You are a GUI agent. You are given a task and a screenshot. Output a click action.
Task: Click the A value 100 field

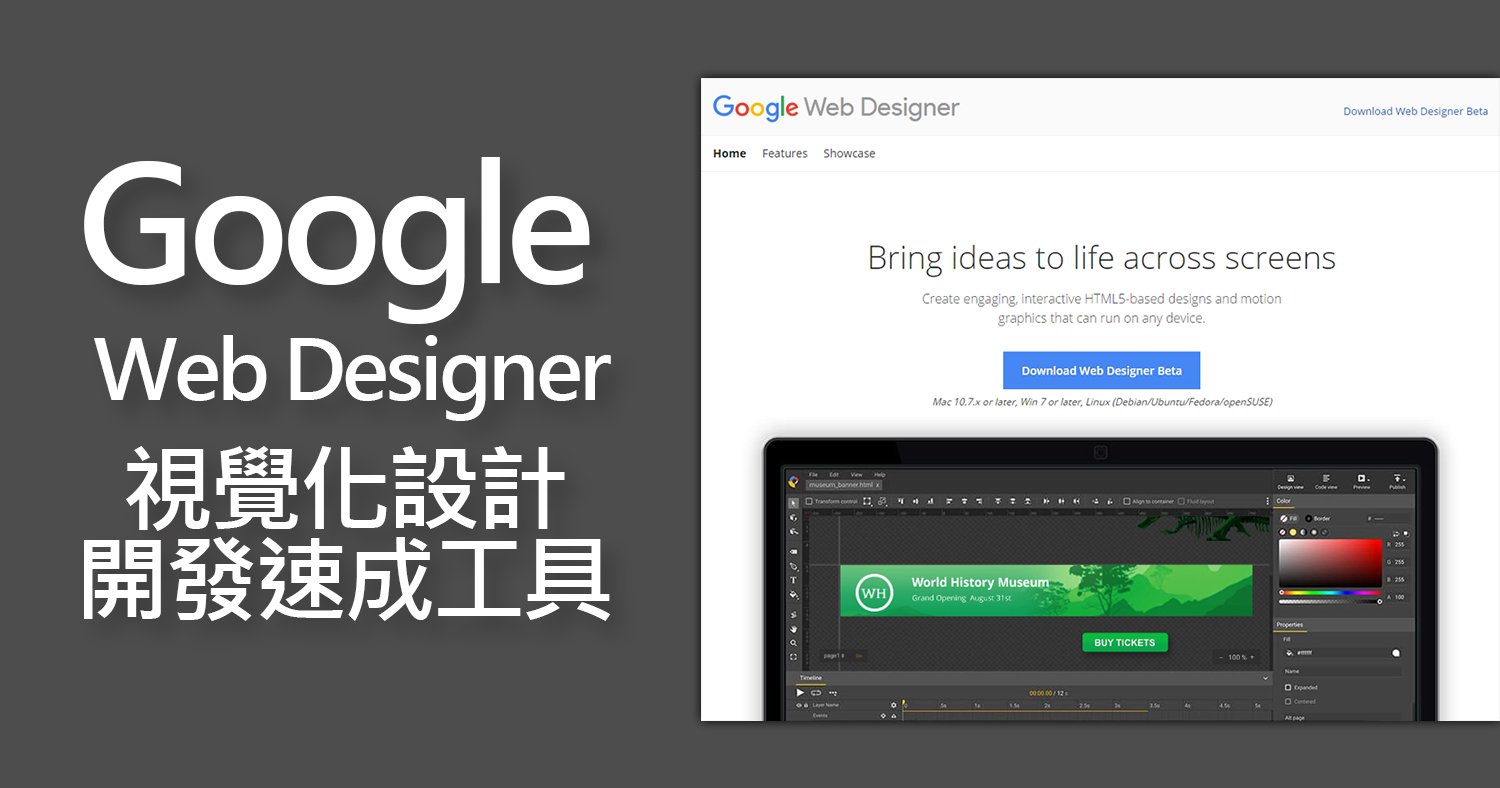pos(1399,597)
